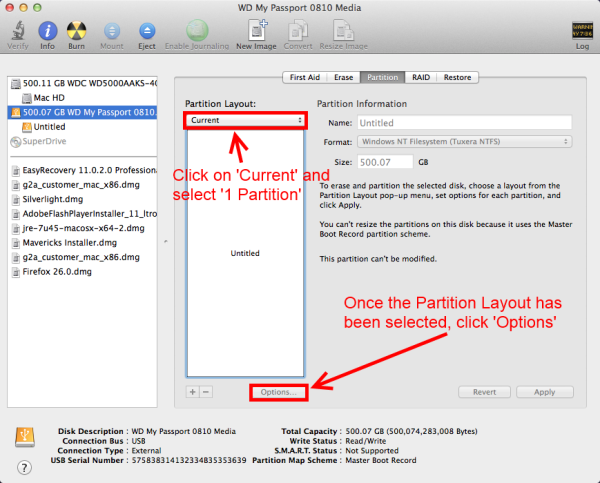Screen dimensions: 600x483
Task: Select the Mac HD volume
Action: pyautogui.click(x=82, y=98)
